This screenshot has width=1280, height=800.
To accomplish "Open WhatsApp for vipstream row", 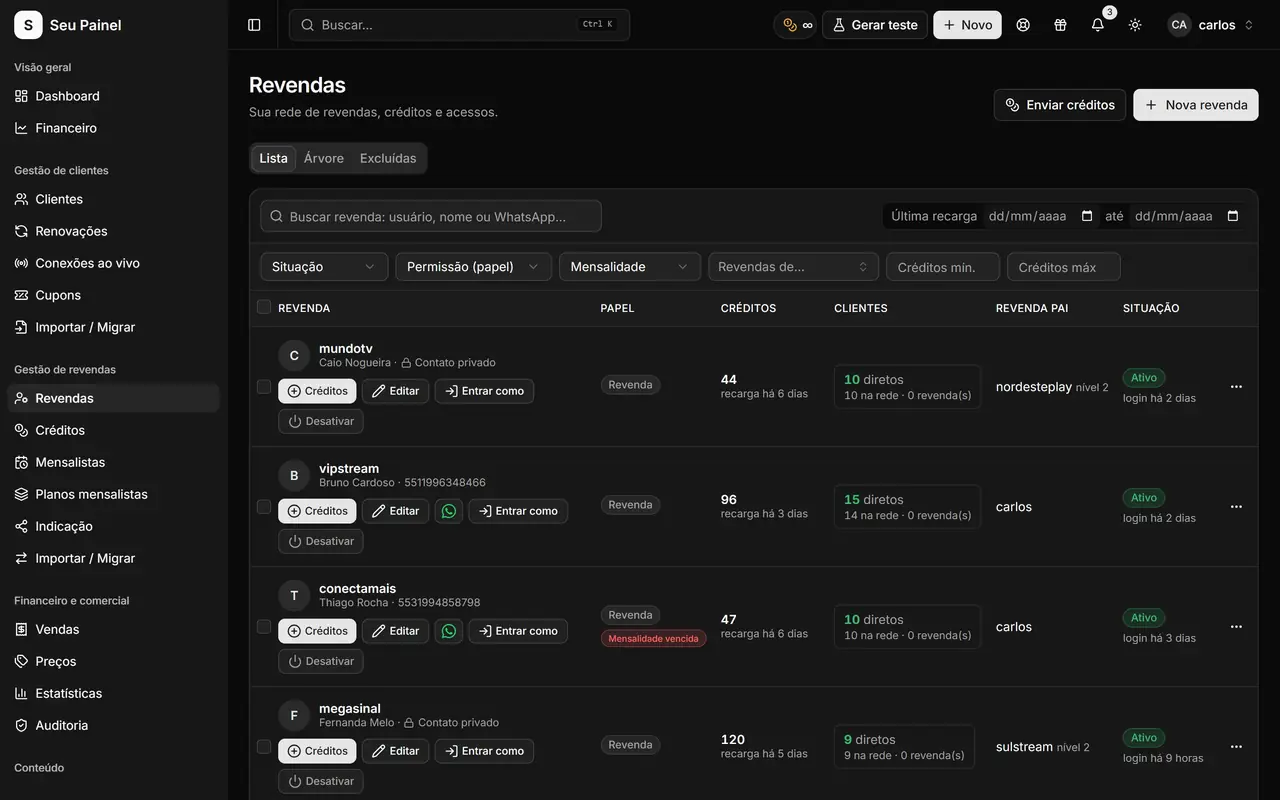I will pos(449,511).
